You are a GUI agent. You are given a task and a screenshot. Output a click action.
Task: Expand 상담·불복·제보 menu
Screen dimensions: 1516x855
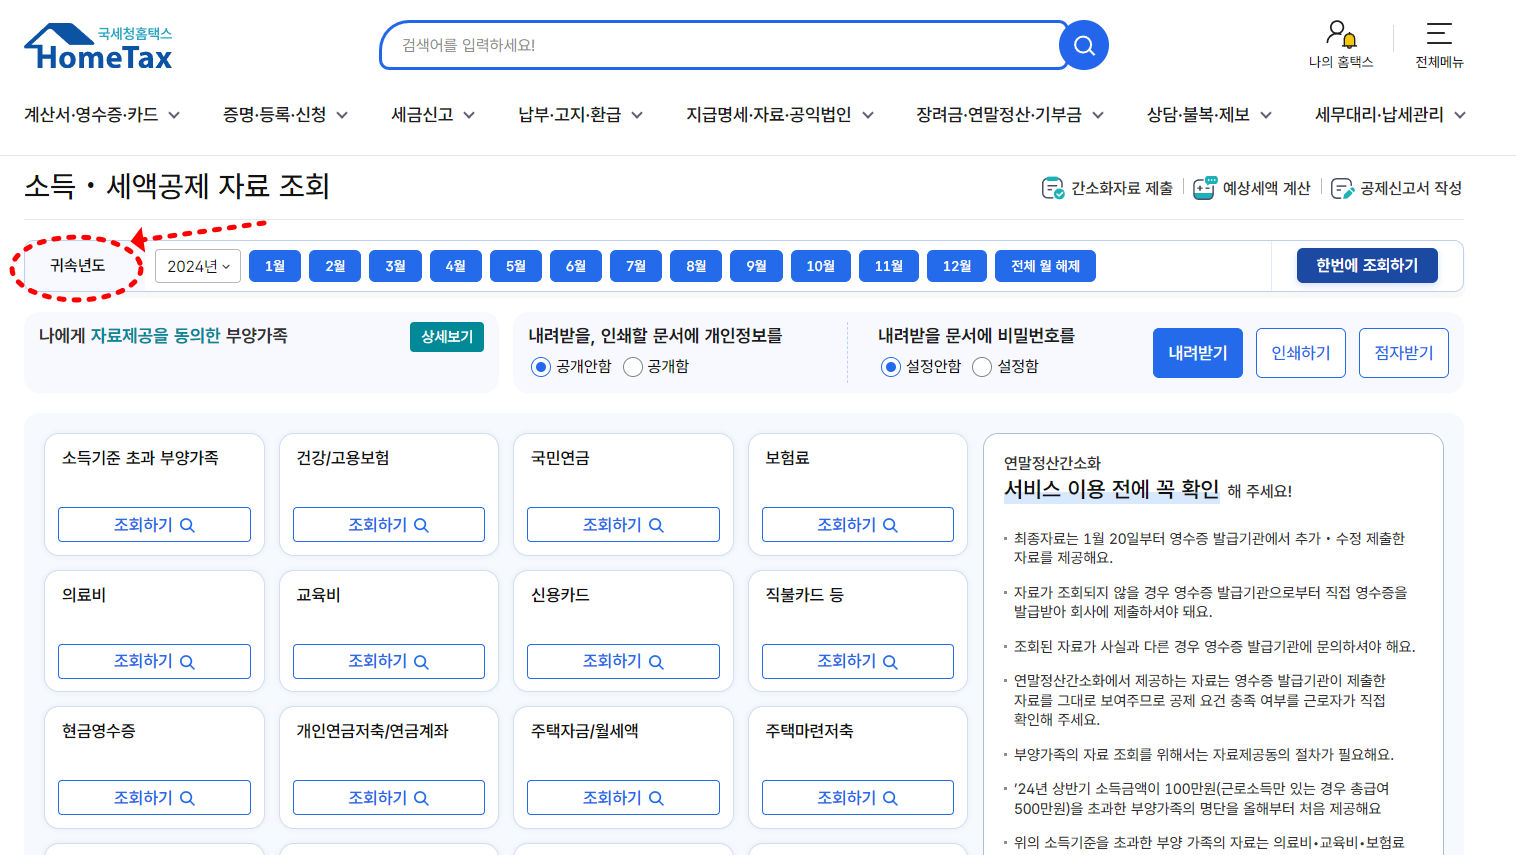point(1209,115)
